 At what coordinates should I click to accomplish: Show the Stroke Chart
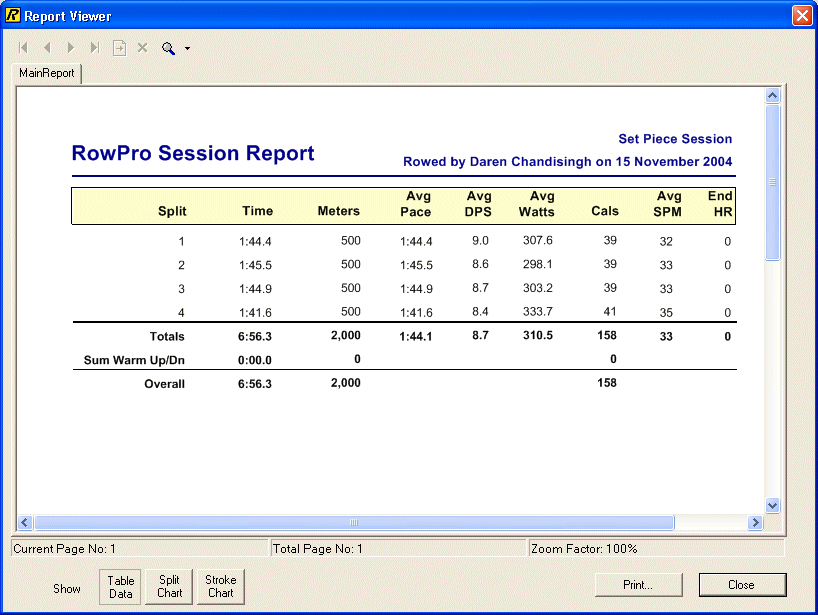(x=221, y=587)
